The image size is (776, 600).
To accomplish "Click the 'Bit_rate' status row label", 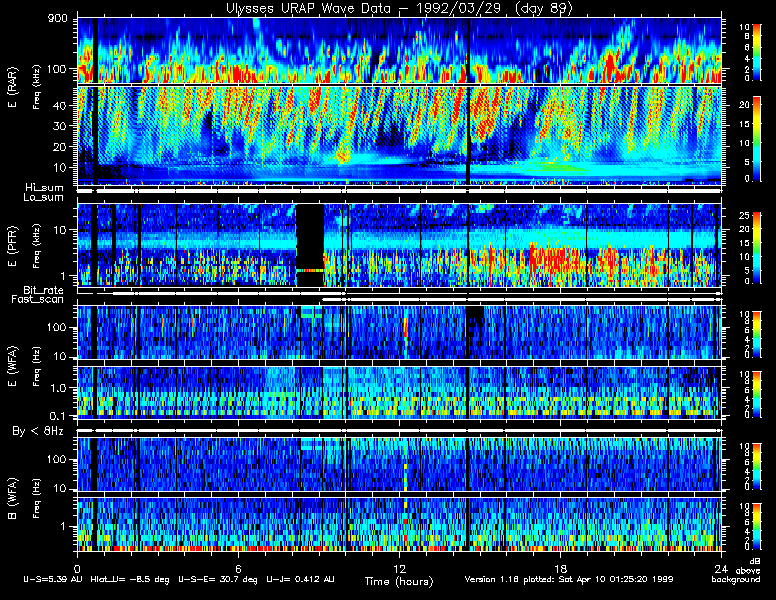I will (44, 290).
